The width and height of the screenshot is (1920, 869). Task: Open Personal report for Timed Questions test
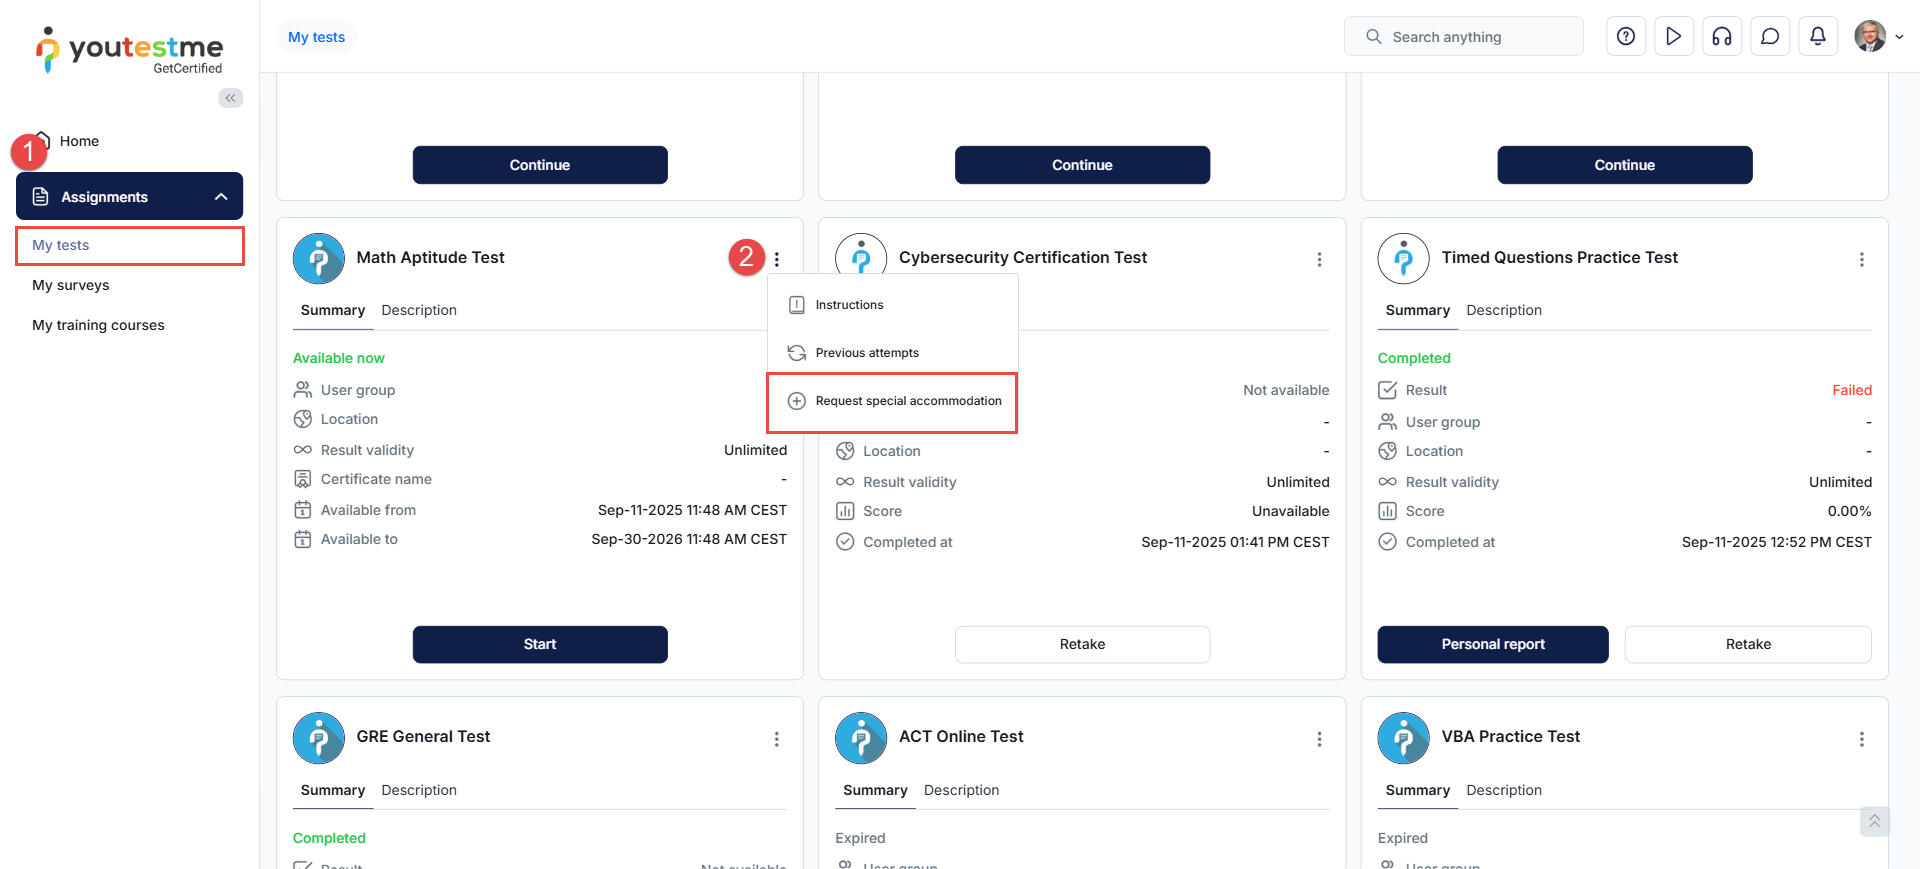click(1492, 644)
